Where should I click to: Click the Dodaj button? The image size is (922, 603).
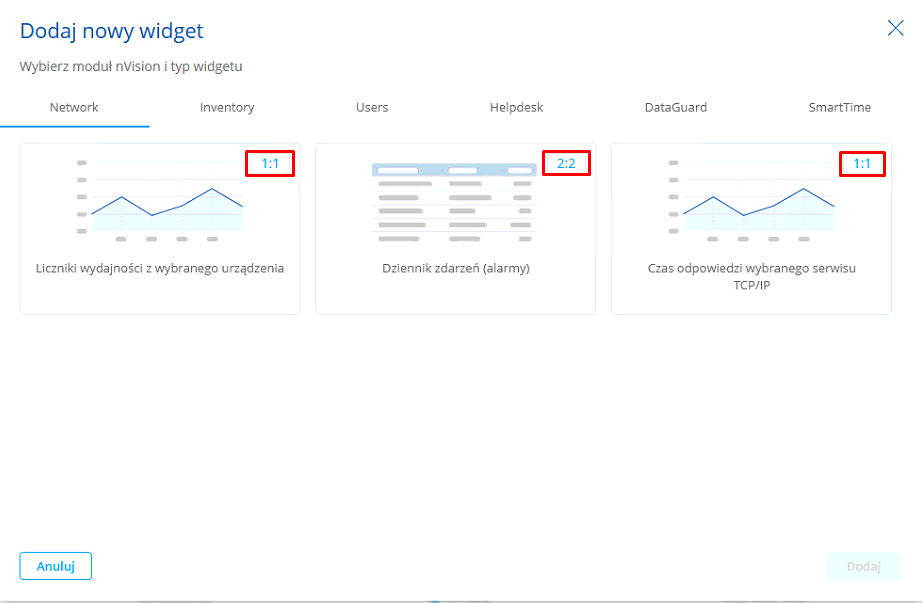863,566
